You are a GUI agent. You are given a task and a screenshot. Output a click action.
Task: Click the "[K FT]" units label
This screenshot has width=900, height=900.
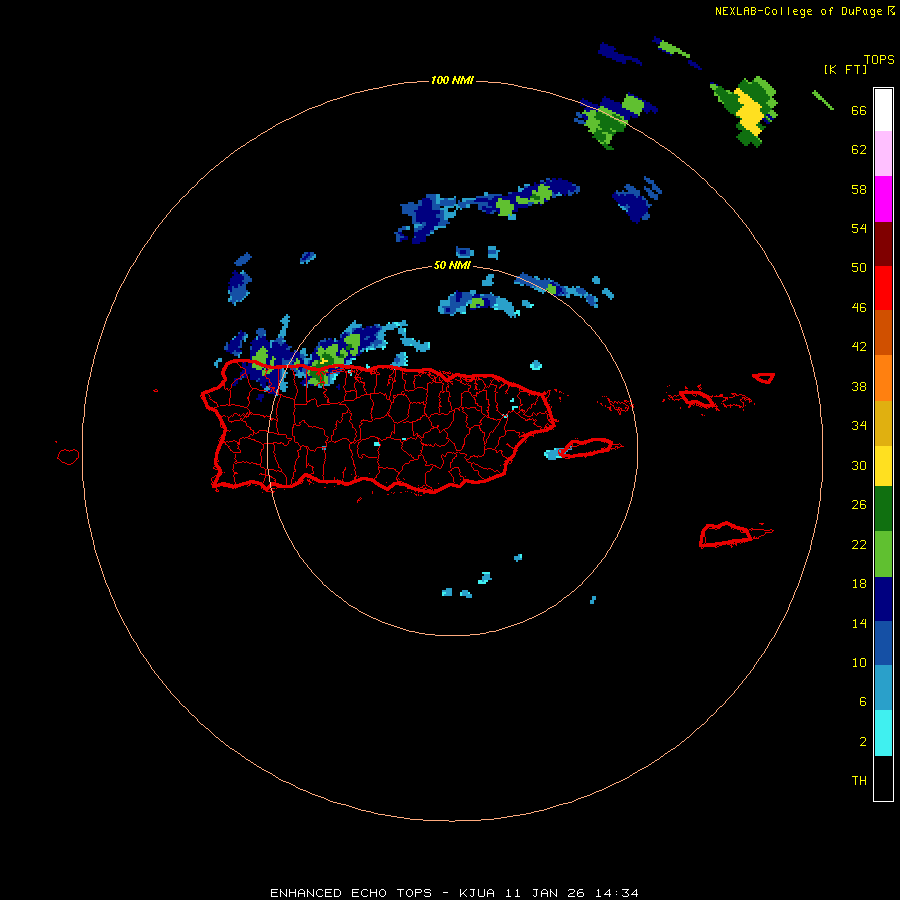(845, 69)
